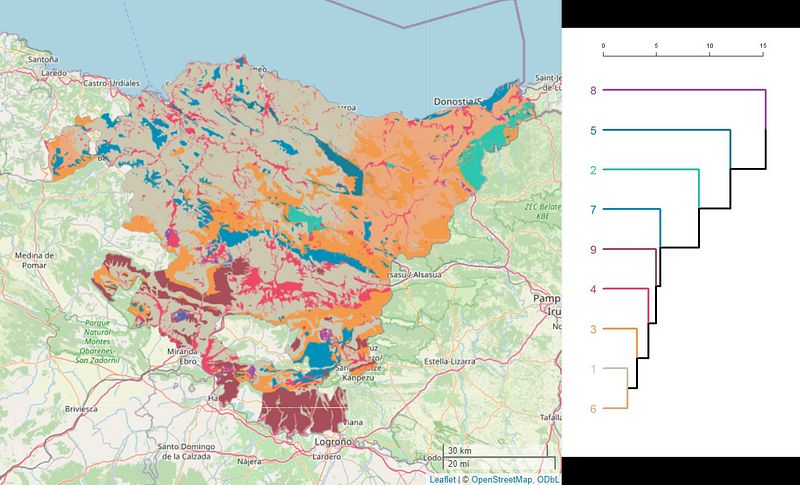Open the OpenStreetMap copyright link
800x485 pixels.
tap(502, 479)
